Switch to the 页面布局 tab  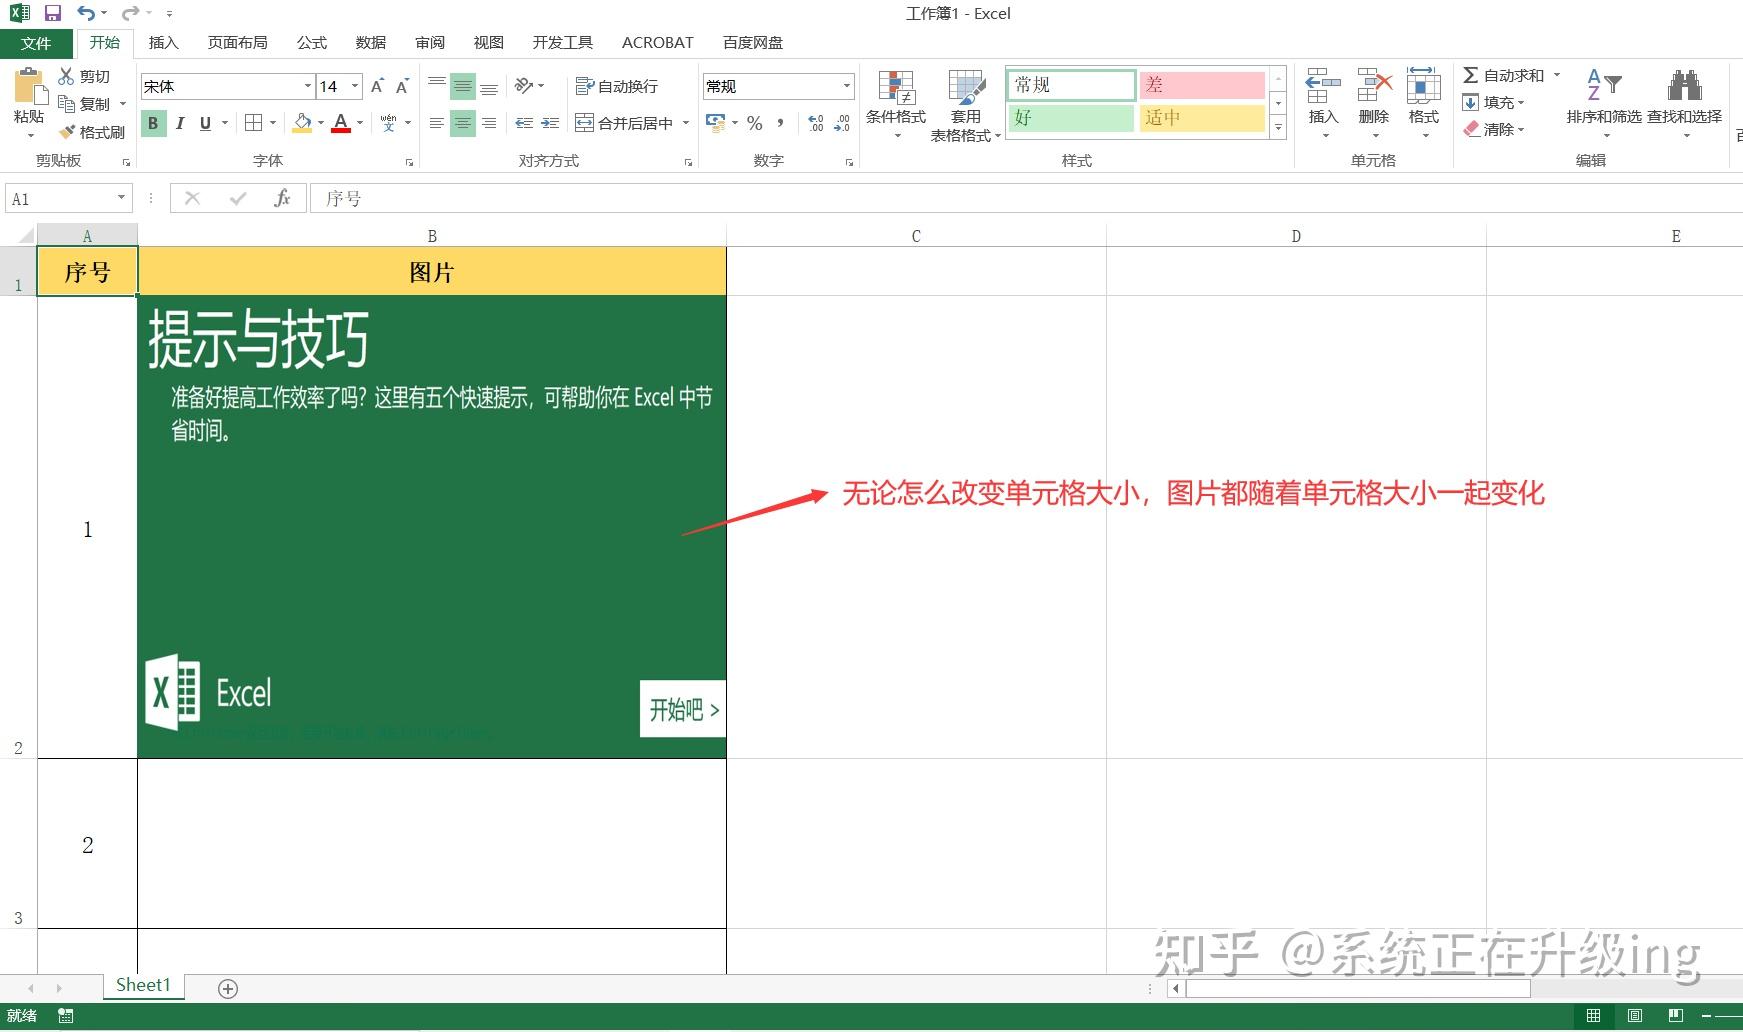(x=238, y=42)
